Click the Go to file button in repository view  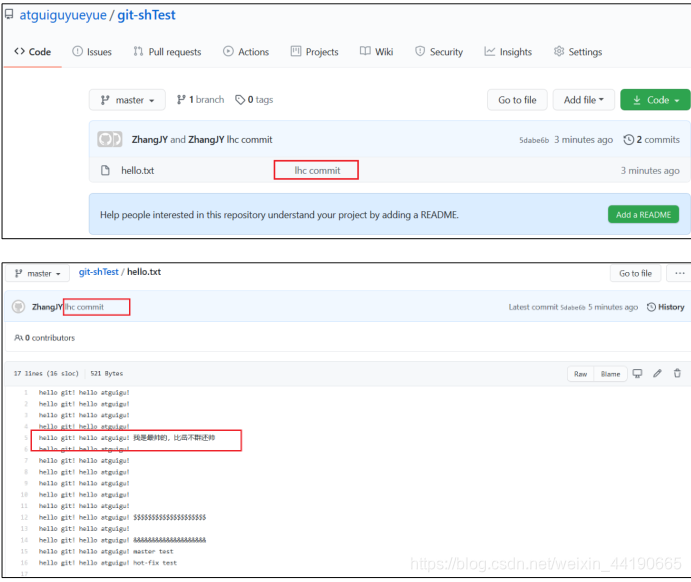pyautogui.click(x=517, y=100)
